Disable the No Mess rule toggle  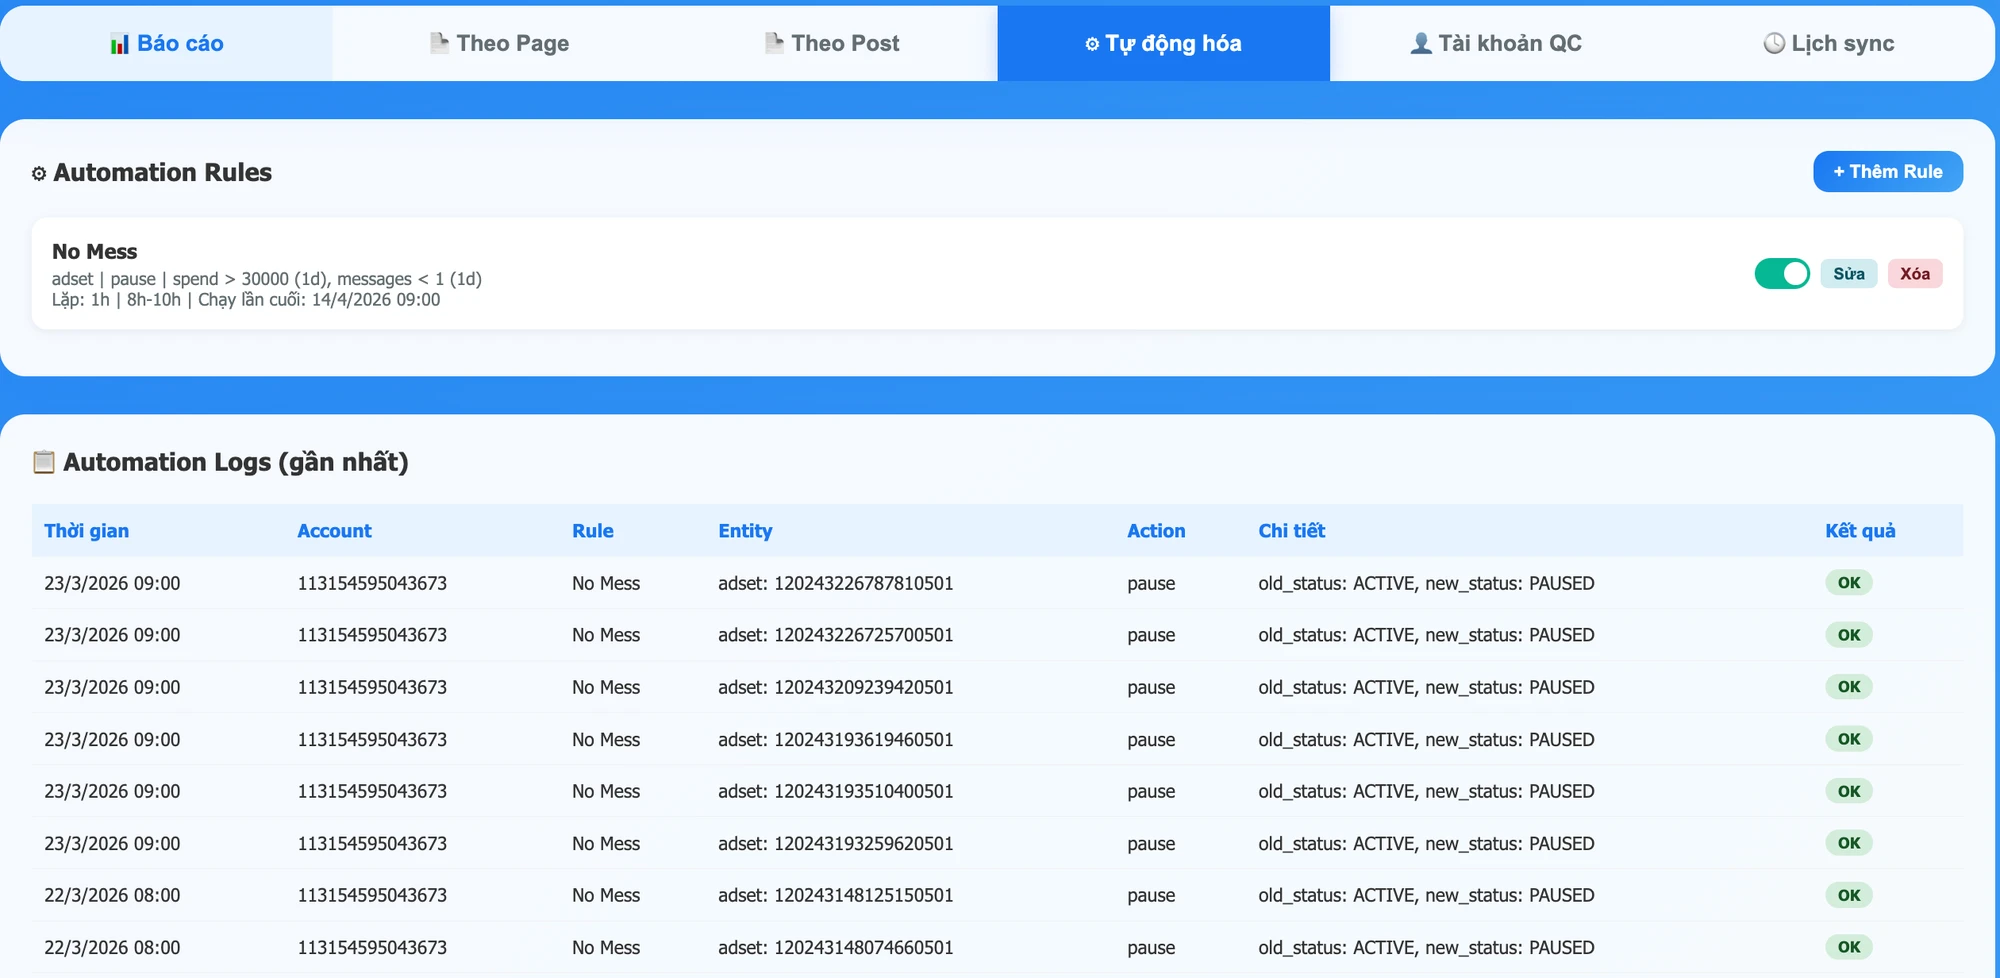tap(1782, 274)
